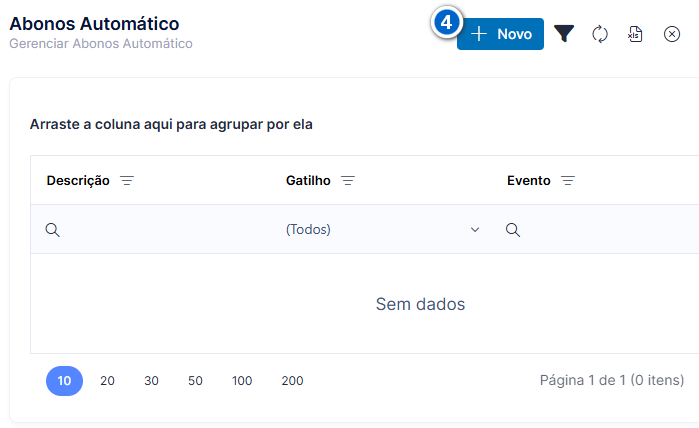Image resolution: width=699 pixels, height=428 pixels.
Task: Expand the Gatilho (Todos) dropdown
Action: pyautogui.click(x=383, y=230)
